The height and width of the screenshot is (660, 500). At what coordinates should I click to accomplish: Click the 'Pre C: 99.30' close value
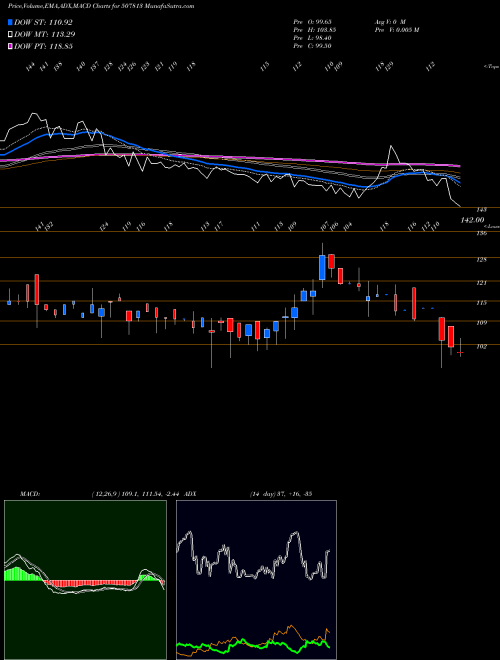[x=313, y=46]
